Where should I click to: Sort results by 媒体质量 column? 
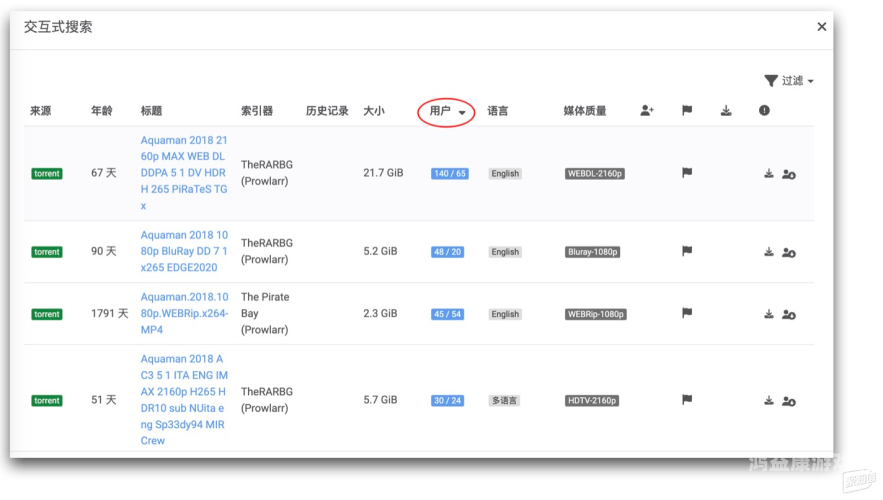pyautogui.click(x=584, y=111)
